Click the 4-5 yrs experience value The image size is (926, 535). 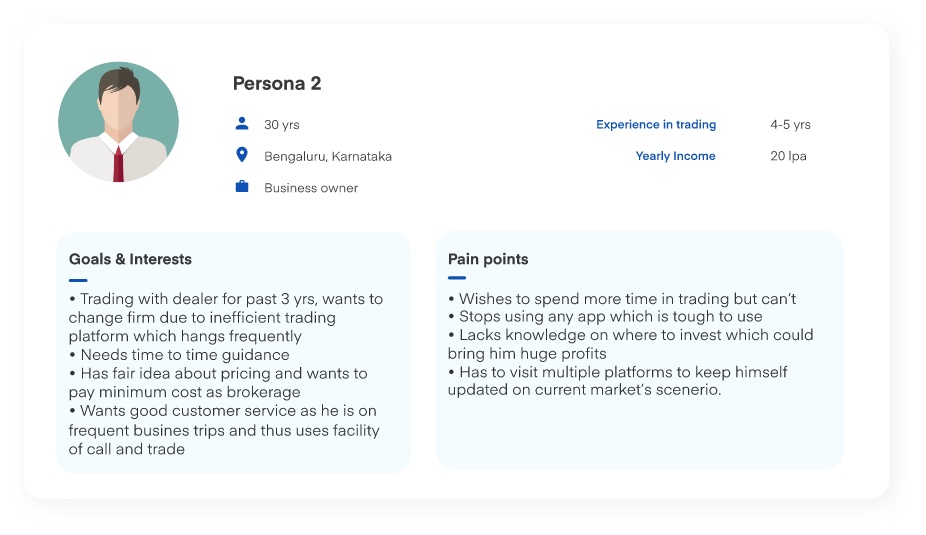pos(790,125)
